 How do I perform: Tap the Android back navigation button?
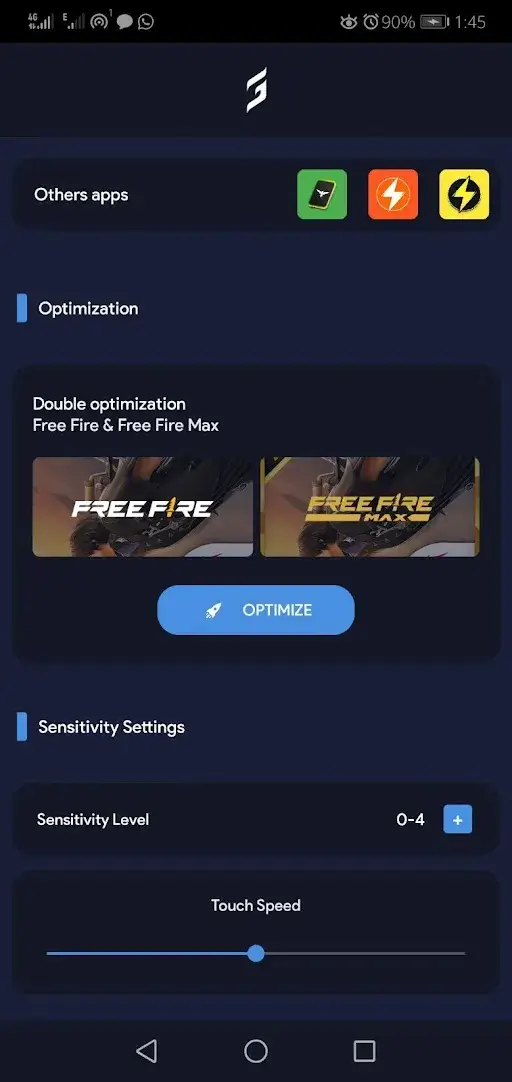146,1051
